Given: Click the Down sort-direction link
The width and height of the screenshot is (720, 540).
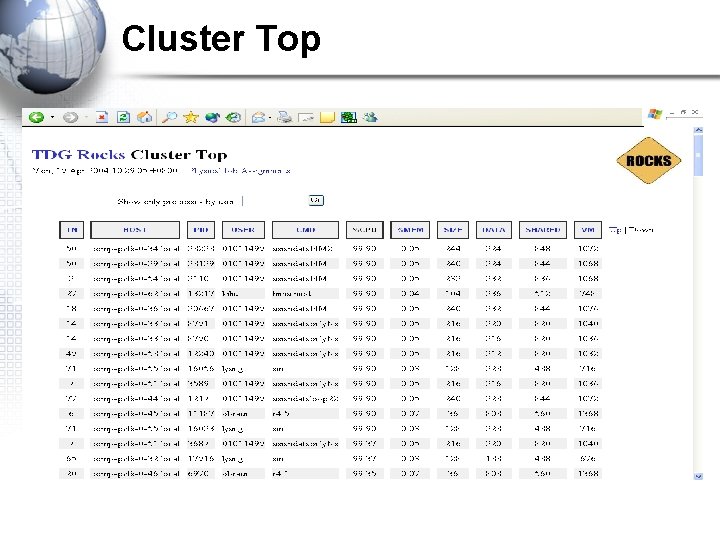Looking at the screenshot, I should tap(641, 229).
